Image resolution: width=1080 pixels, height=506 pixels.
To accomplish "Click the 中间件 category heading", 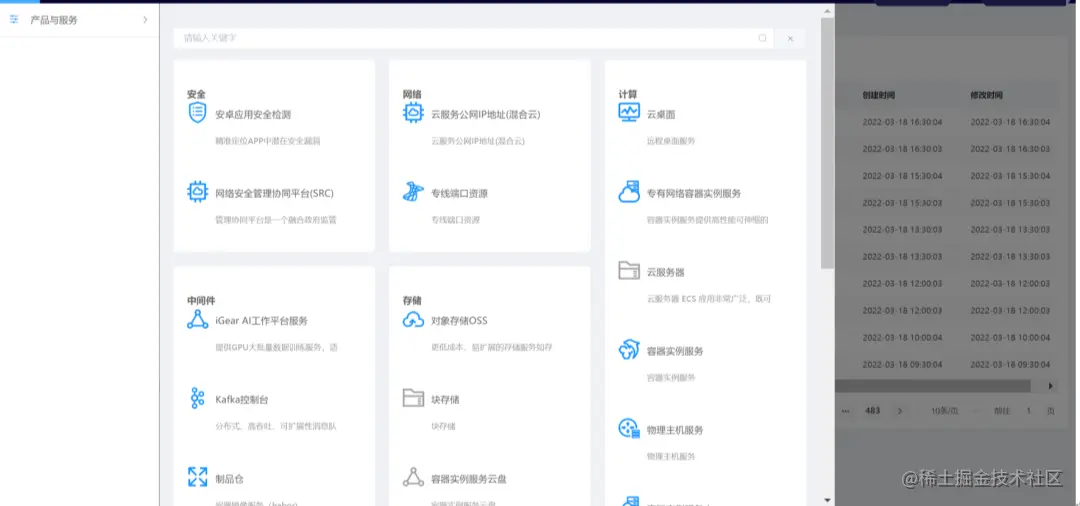I will click(201, 301).
